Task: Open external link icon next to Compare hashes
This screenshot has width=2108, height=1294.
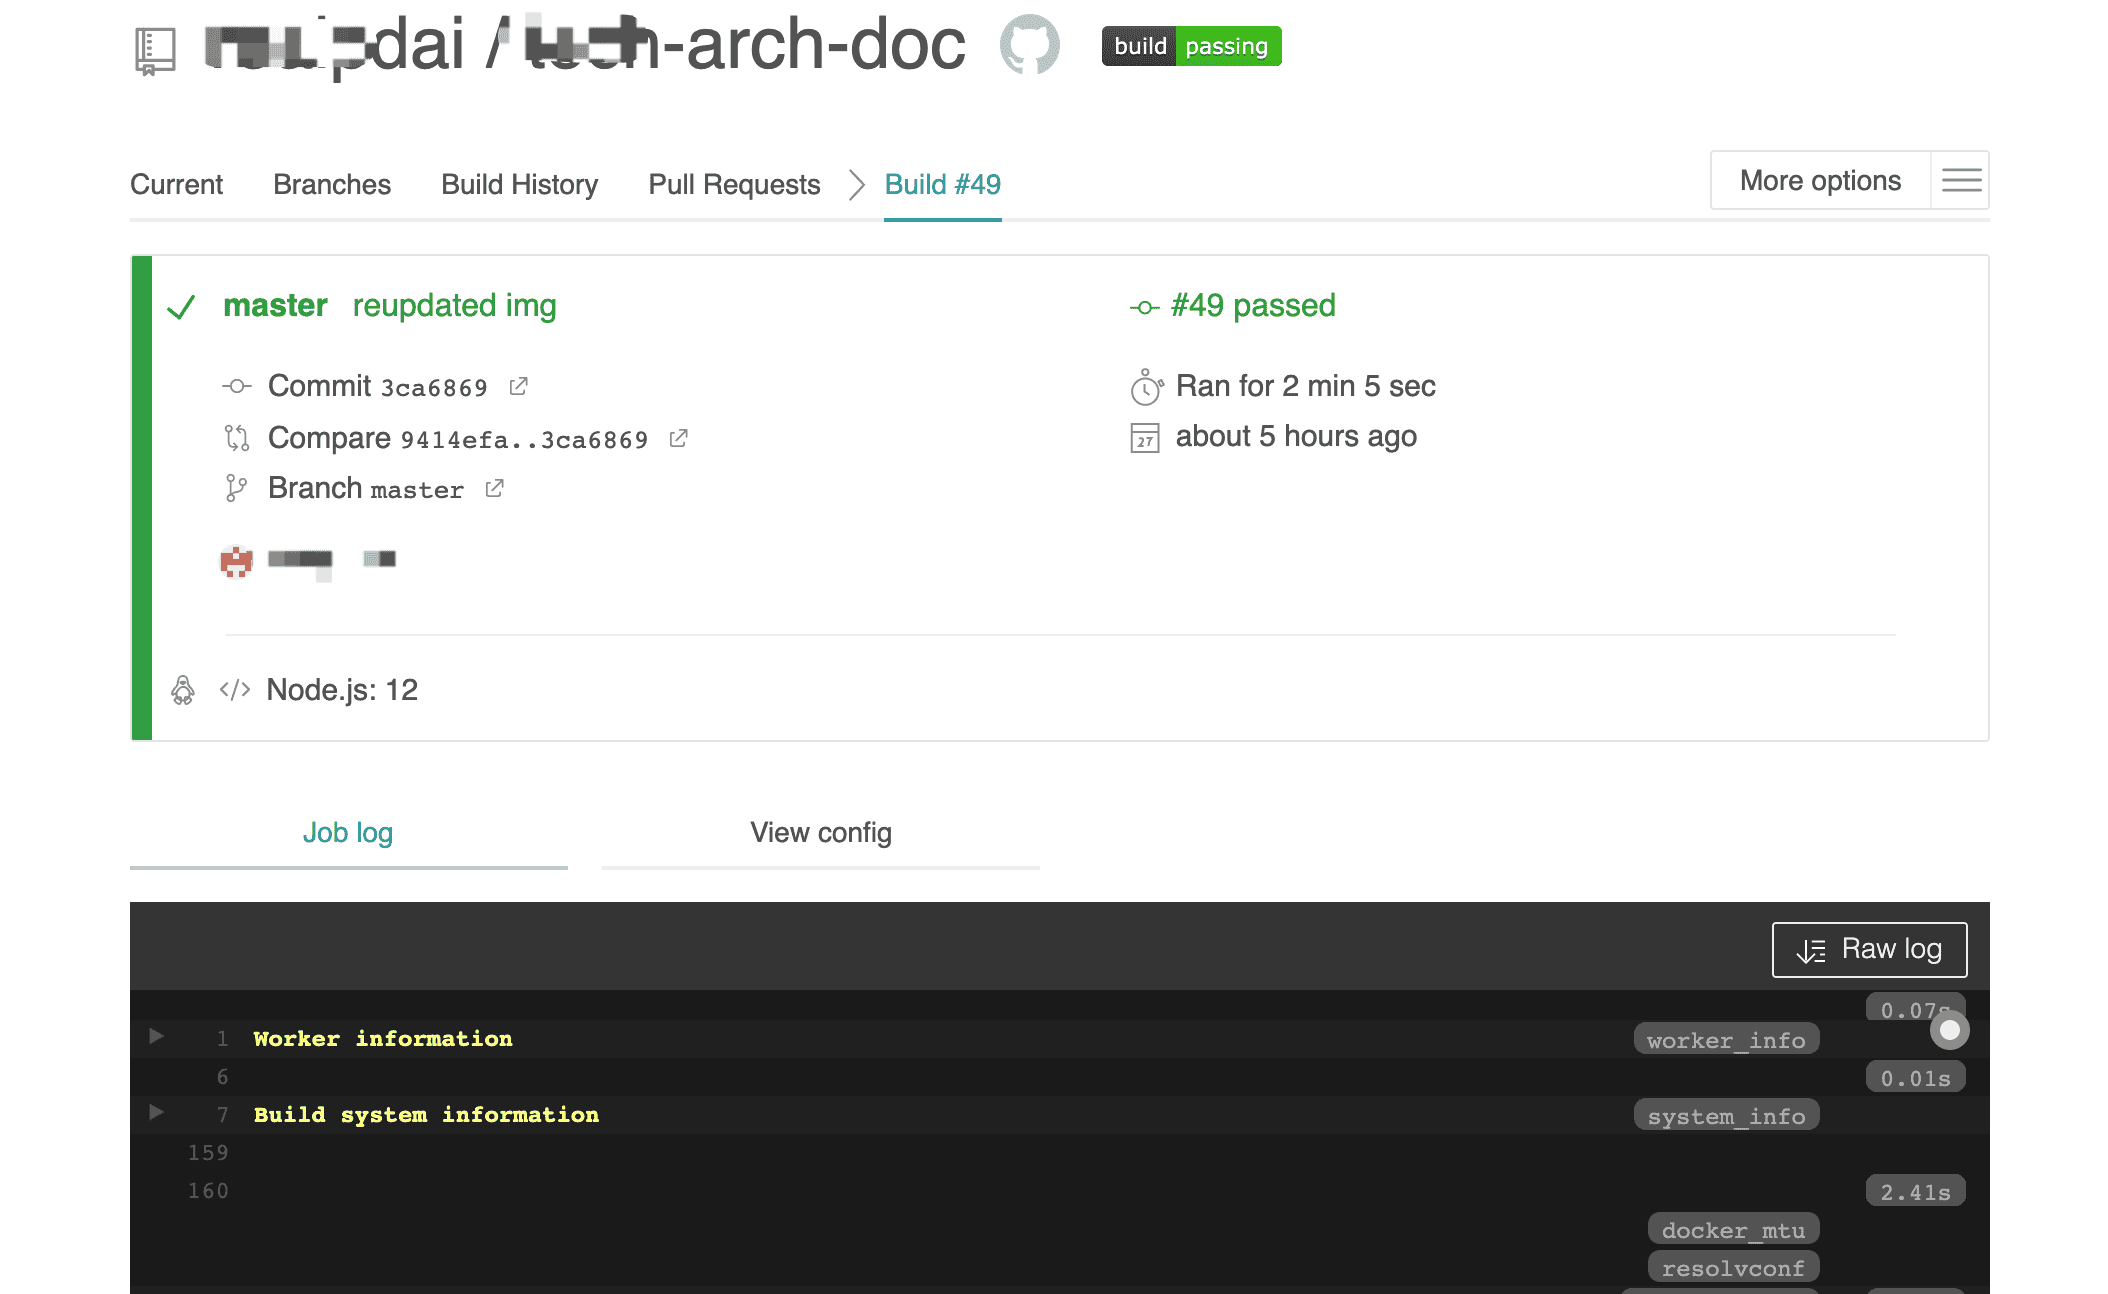Action: [678, 438]
